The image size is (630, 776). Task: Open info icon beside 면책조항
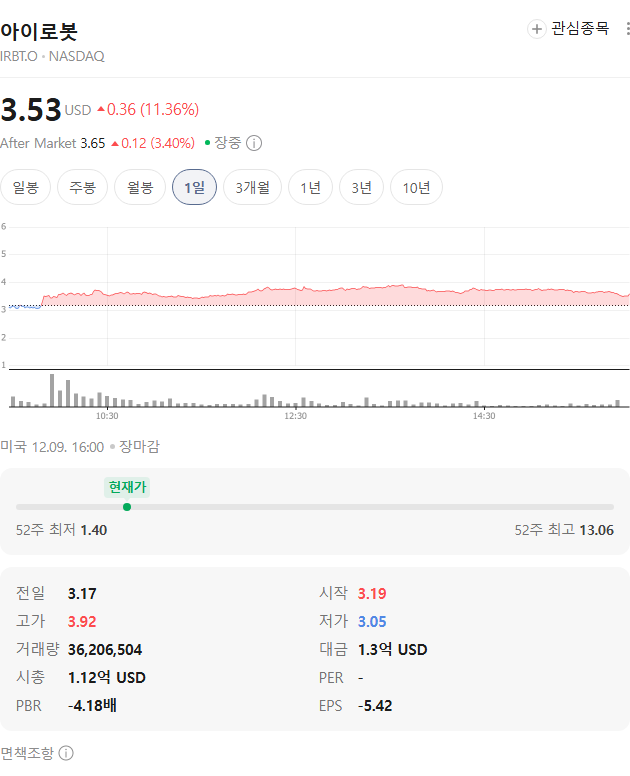tap(66, 753)
